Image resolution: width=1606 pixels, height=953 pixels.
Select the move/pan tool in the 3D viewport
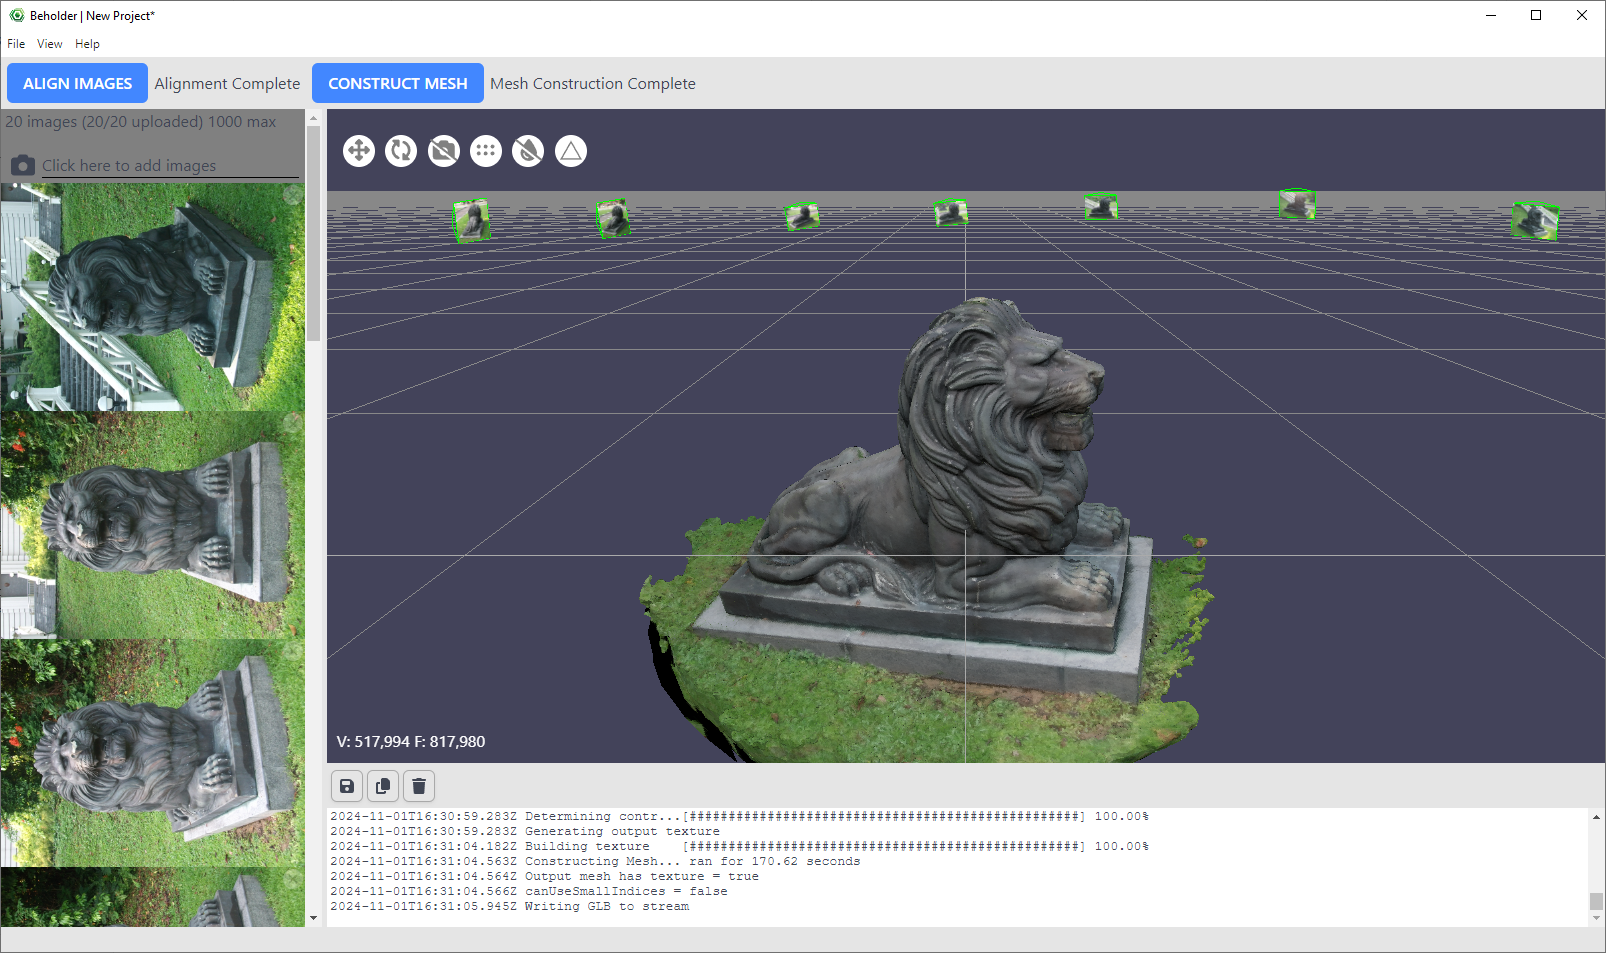(x=359, y=151)
